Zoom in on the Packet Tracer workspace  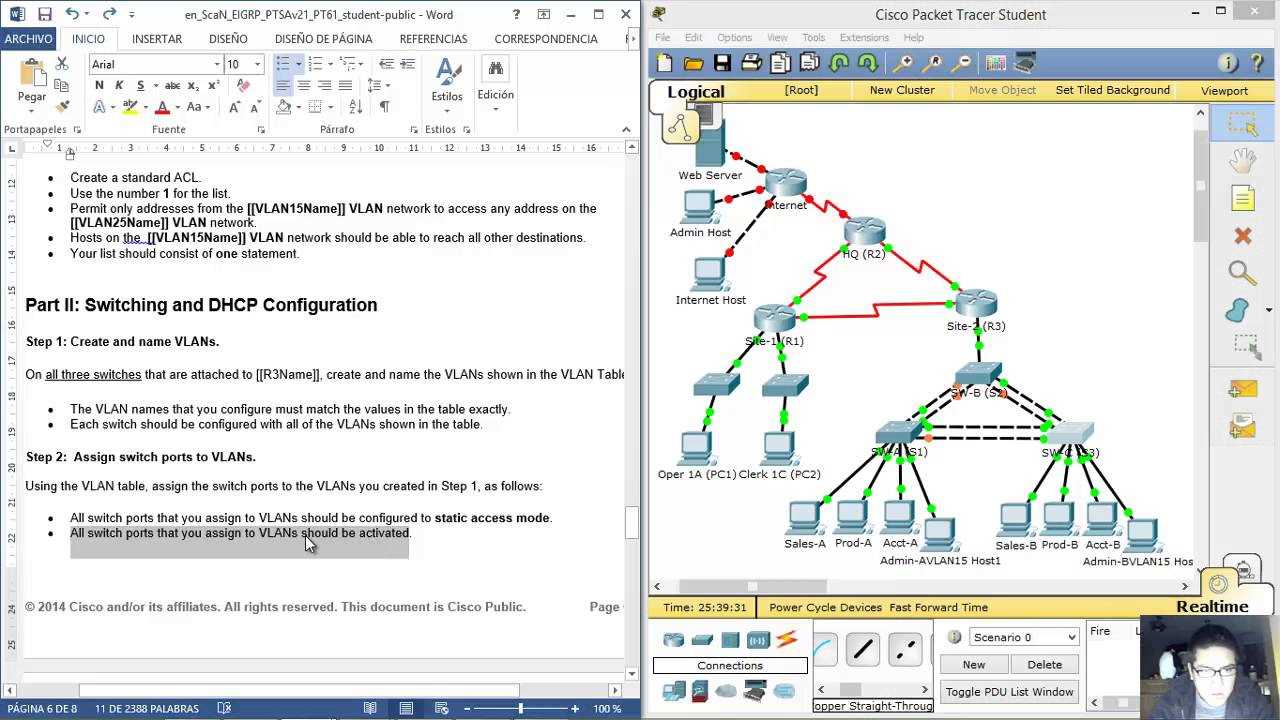(903, 64)
